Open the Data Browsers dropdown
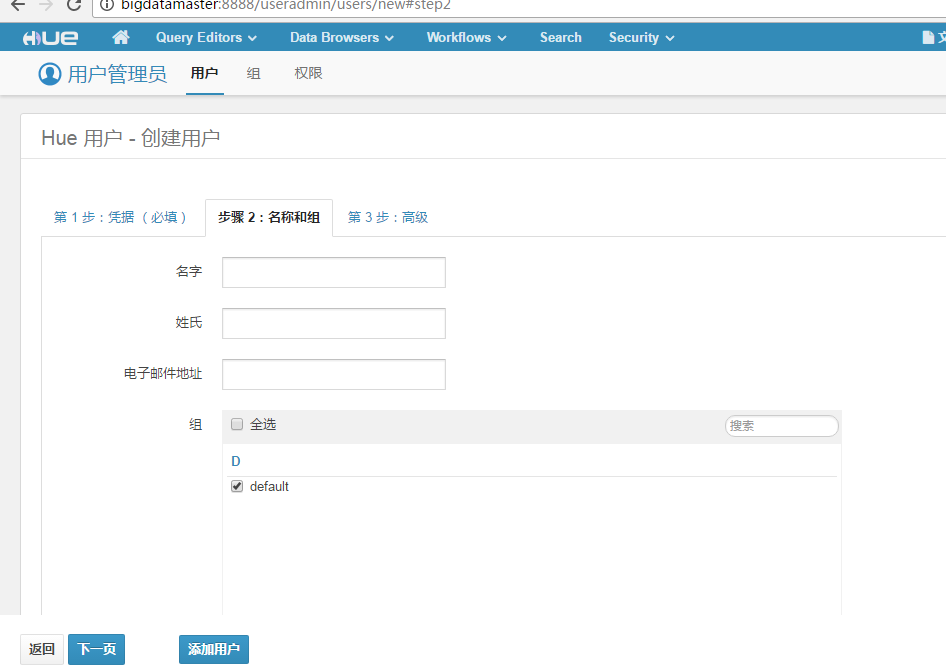This screenshot has height=672, width=946. coord(341,37)
